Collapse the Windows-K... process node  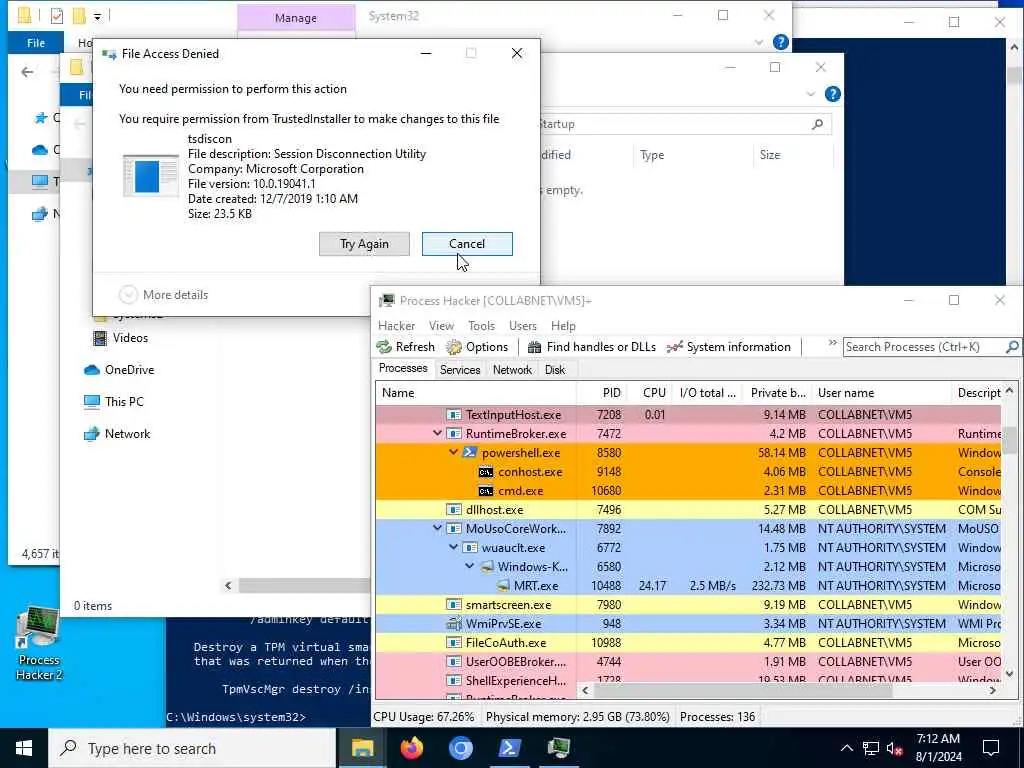click(470, 566)
